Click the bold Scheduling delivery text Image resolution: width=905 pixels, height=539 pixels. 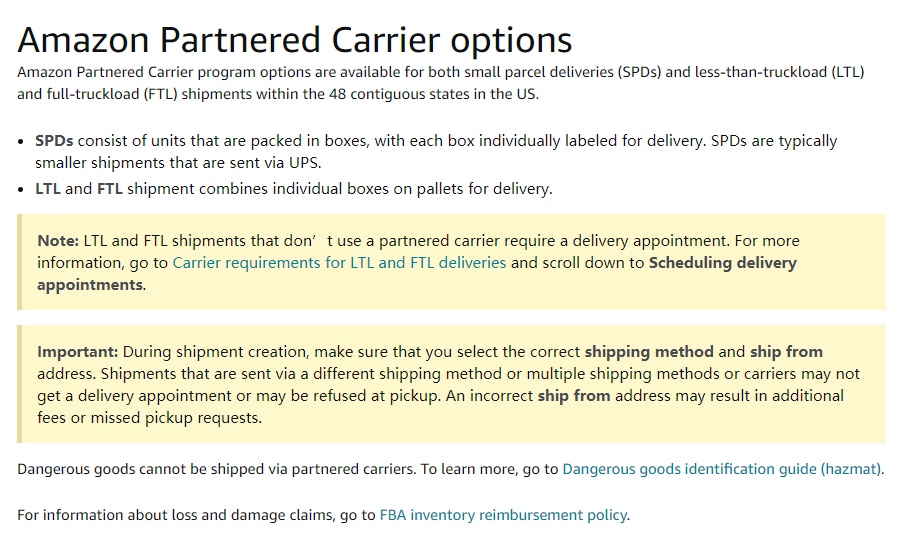(723, 263)
